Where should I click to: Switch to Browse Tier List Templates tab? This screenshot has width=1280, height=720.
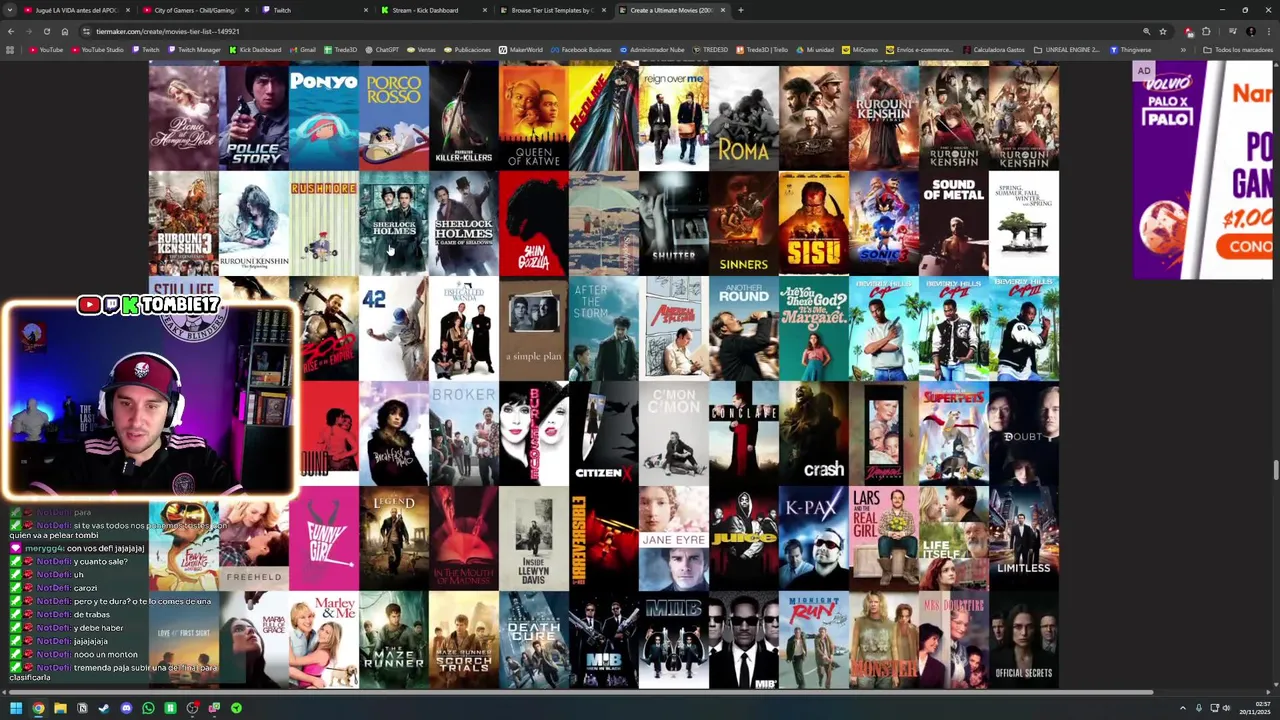[x=551, y=10]
